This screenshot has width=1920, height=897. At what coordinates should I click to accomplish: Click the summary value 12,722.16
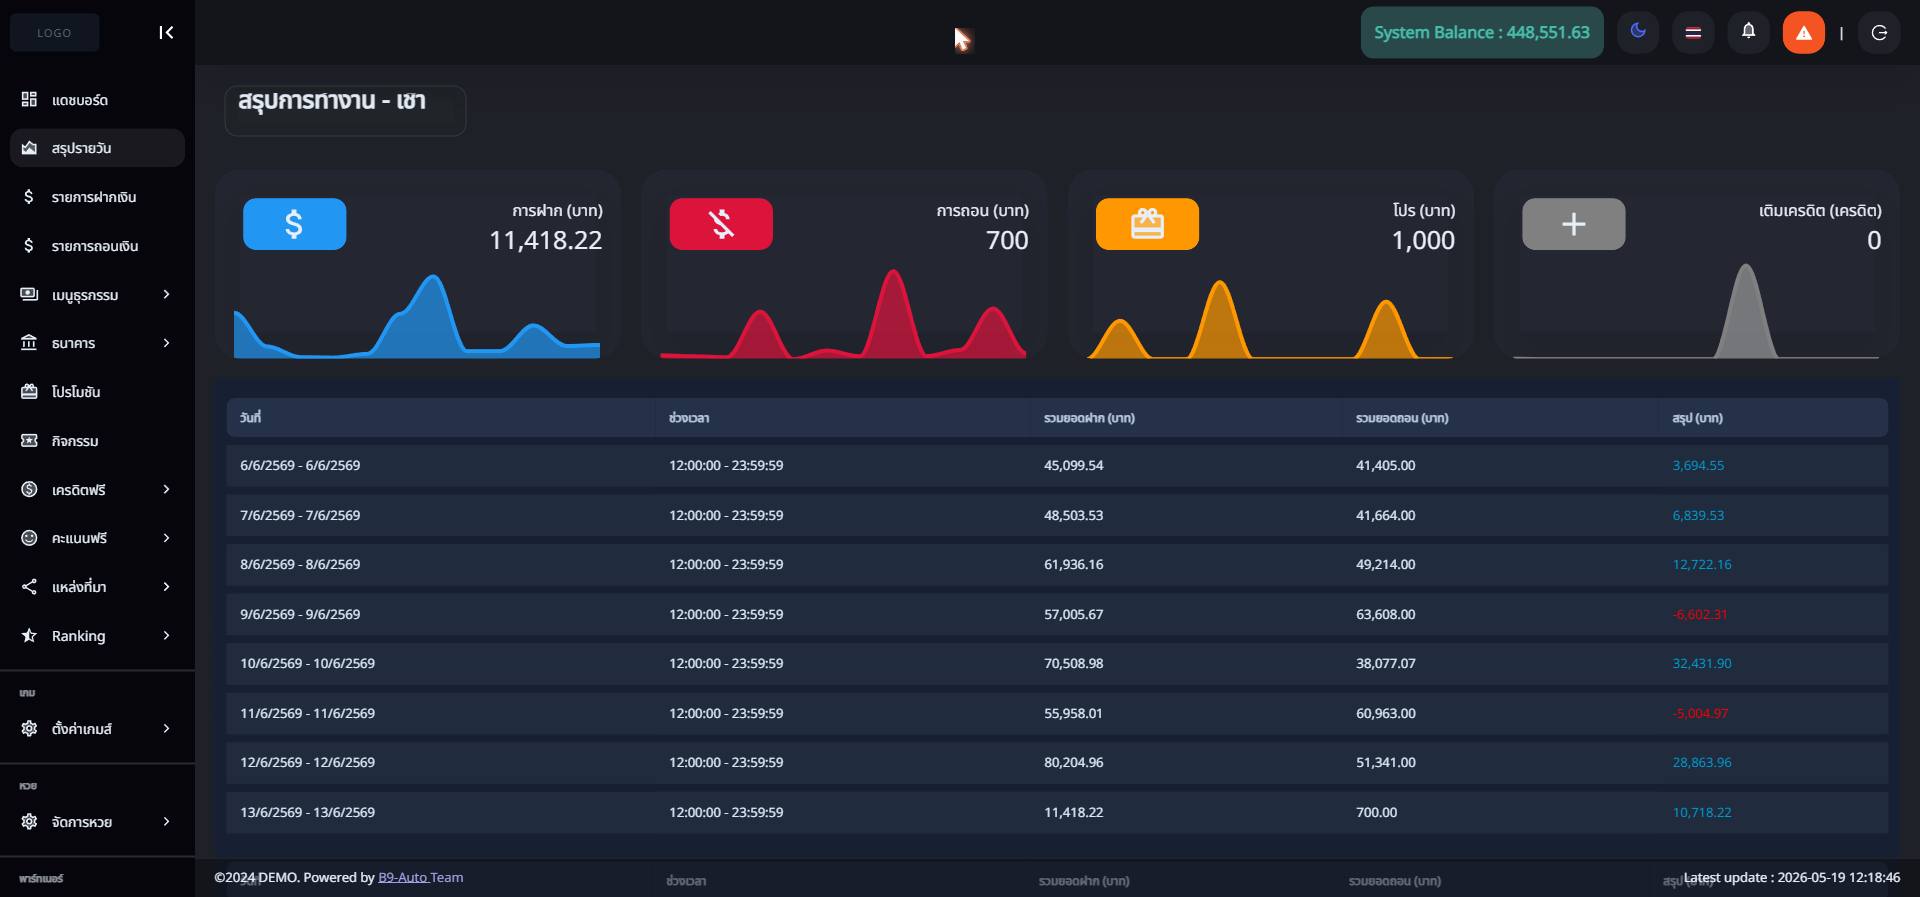1702,565
